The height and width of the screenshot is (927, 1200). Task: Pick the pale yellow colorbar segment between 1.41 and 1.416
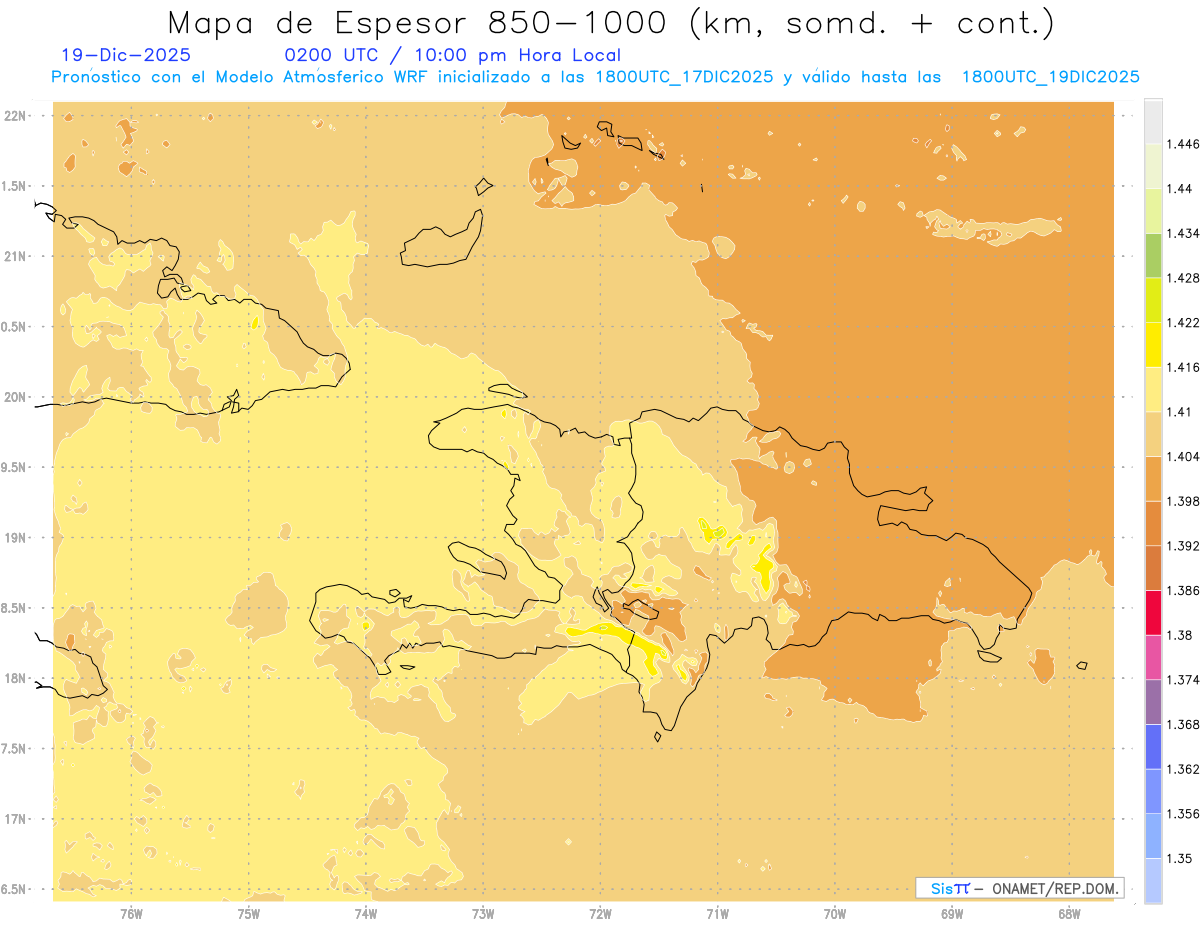pos(1153,389)
